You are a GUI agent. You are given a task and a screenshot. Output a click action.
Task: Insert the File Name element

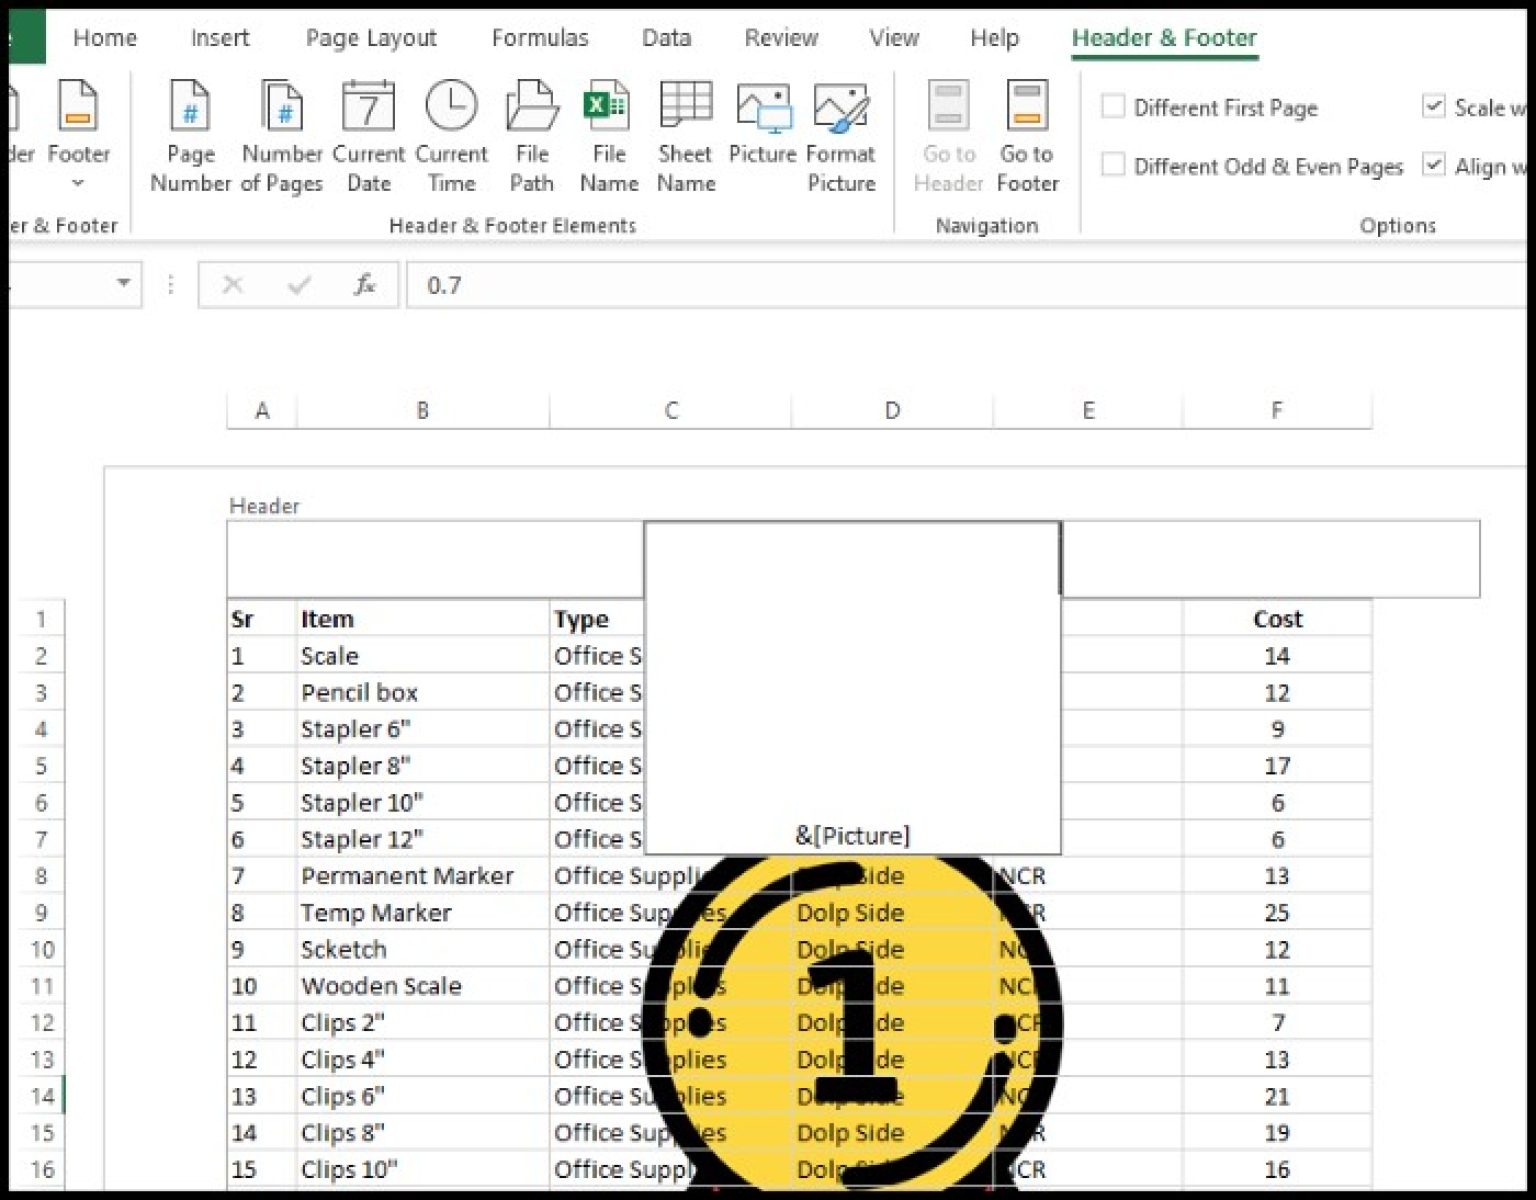(608, 135)
